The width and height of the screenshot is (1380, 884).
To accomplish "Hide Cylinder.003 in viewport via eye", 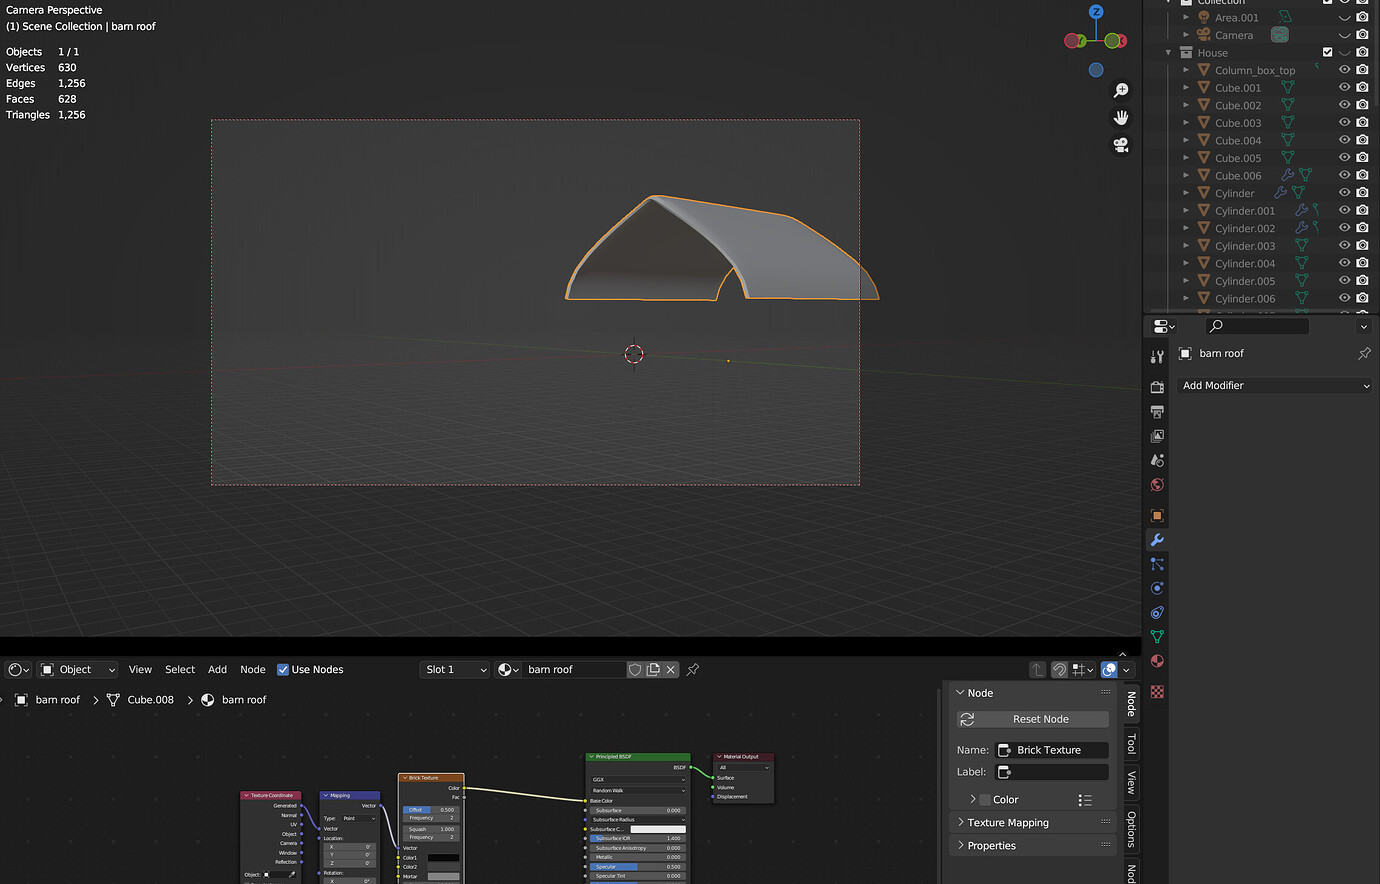I will (1344, 246).
